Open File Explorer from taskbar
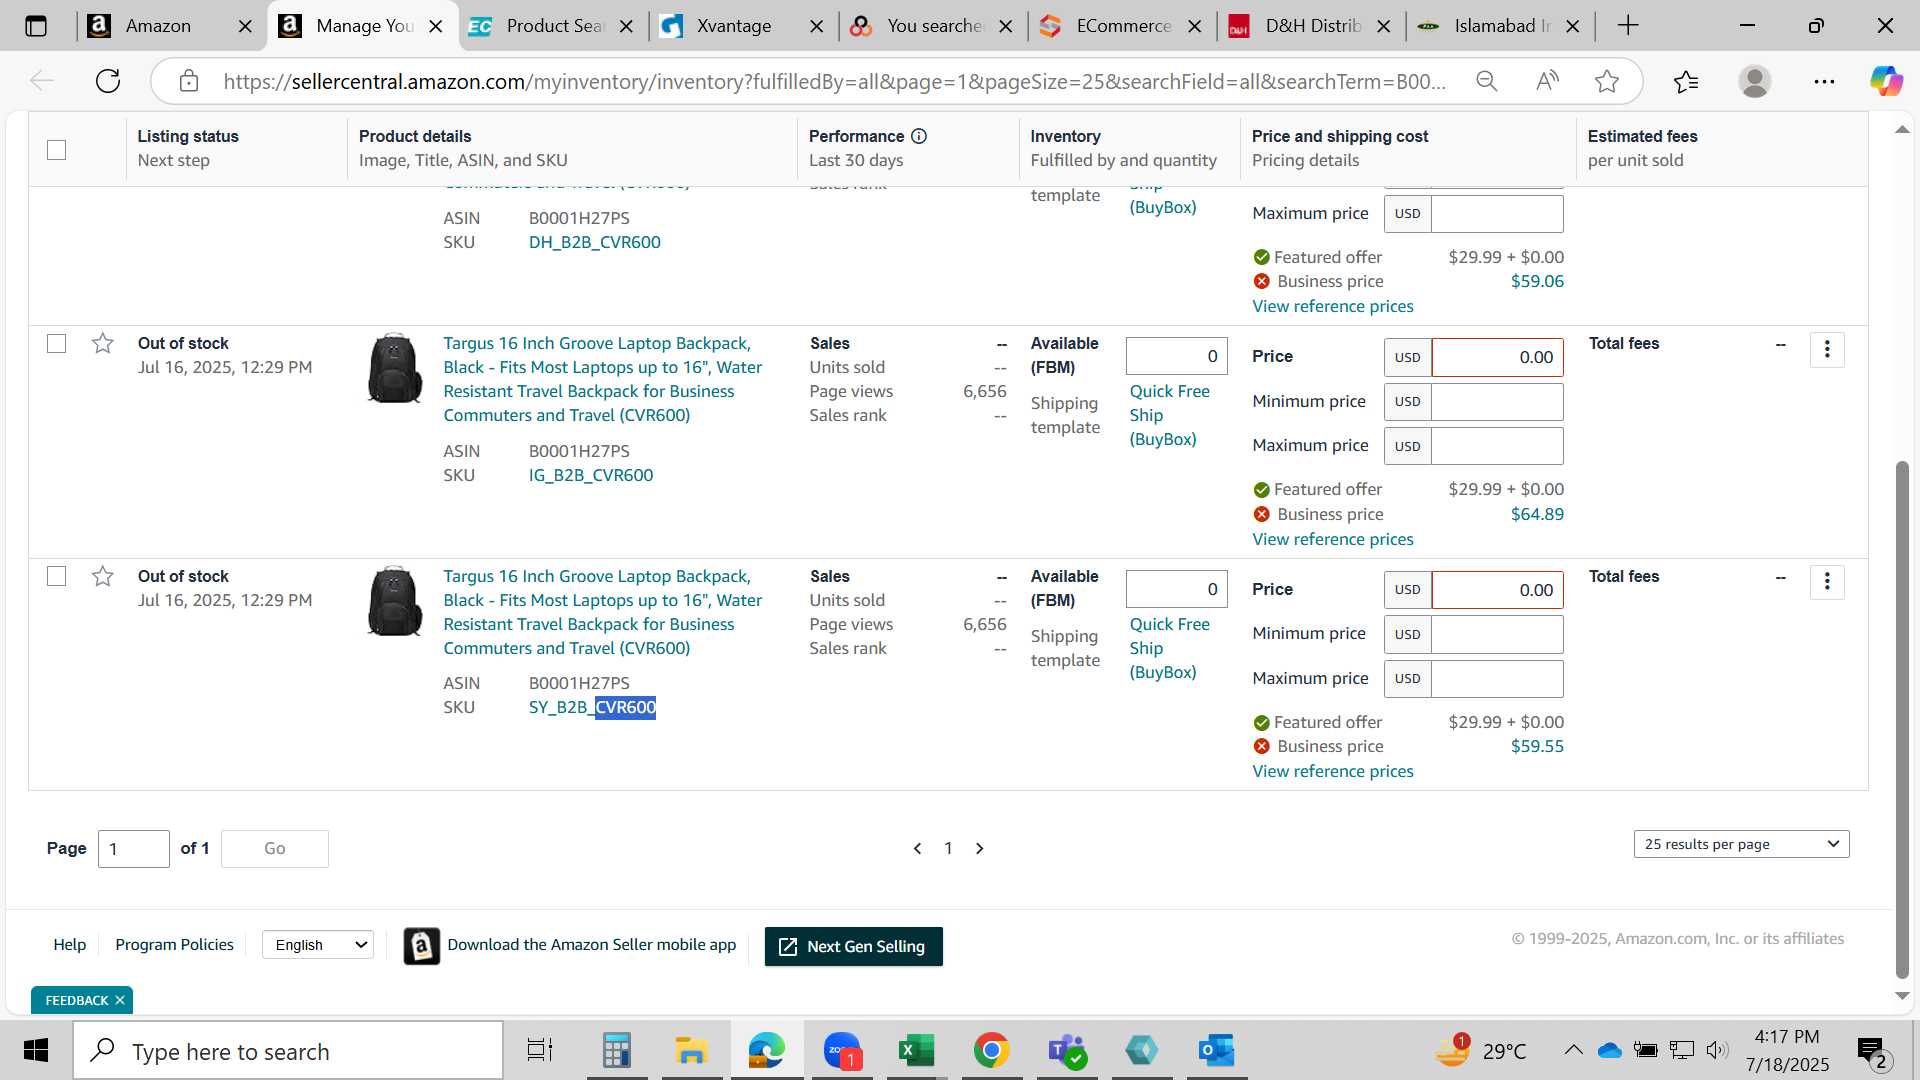The image size is (1920, 1080). click(x=691, y=1050)
